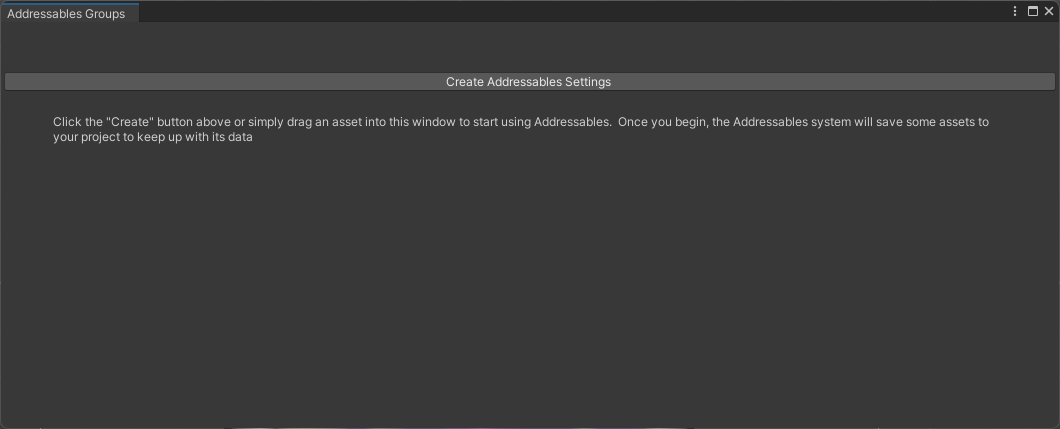The image size is (1060, 429).
Task: Select the Addressables Groups tab
Action: (67, 14)
